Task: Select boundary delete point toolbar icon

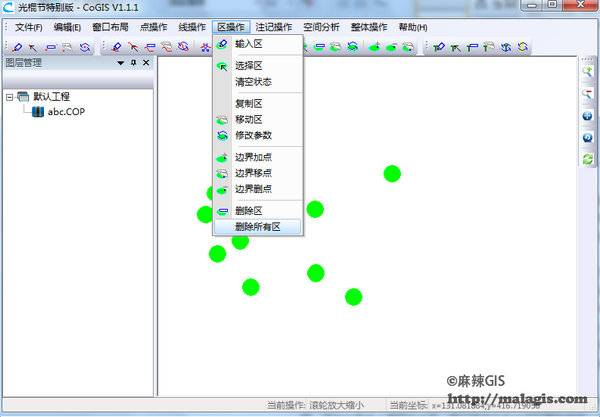Action: 391,47
